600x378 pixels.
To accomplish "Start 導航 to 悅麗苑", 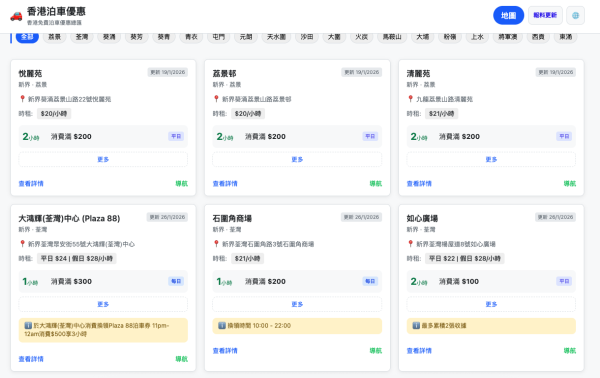I will 181,184.
